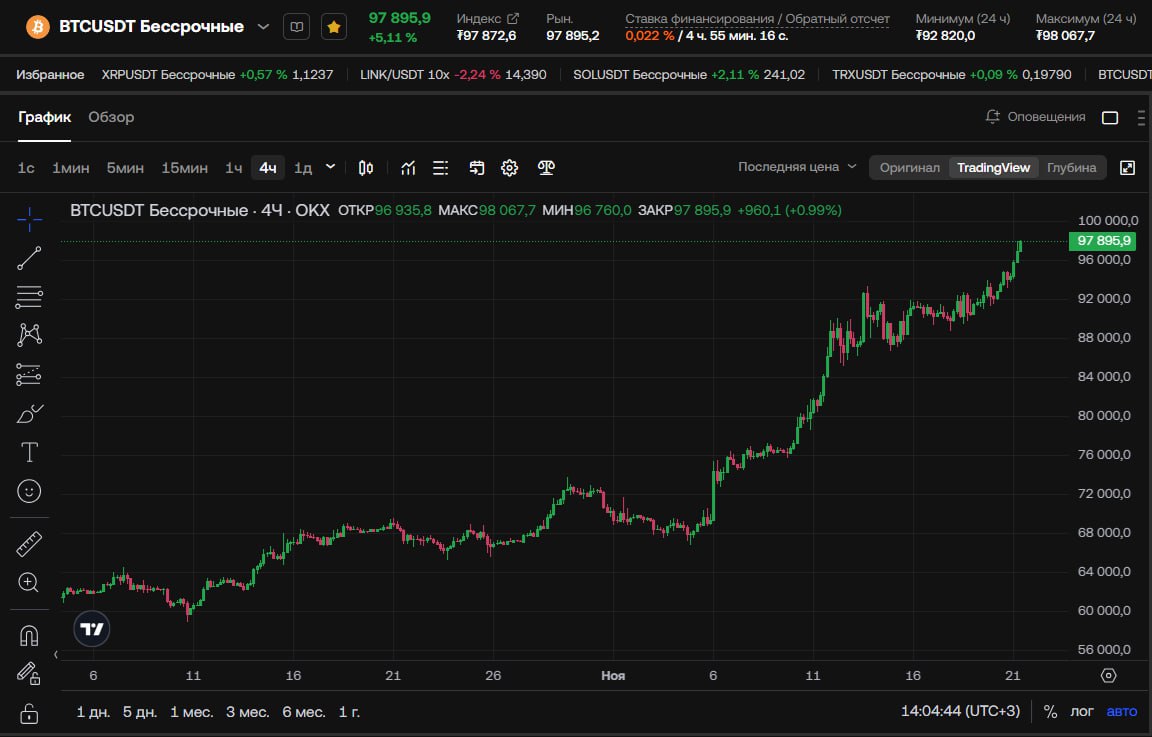
Task: Select the 1с timeframe
Action: (x=26, y=168)
